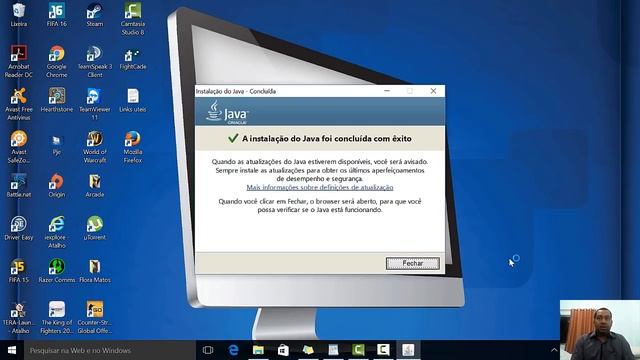The width and height of the screenshot is (640, 360).
Task: Open the Lixeira recycle bin icon
Action: tap(19, 15)
